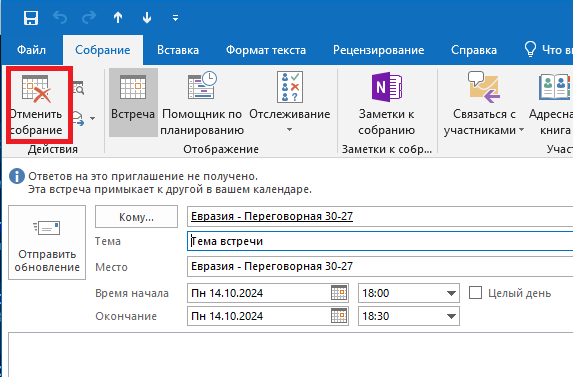This screenshot has width=573, height=377.
Task: Click the attendees field with Евразия - Переговорная 30-27
Action: tap(380, 216)
